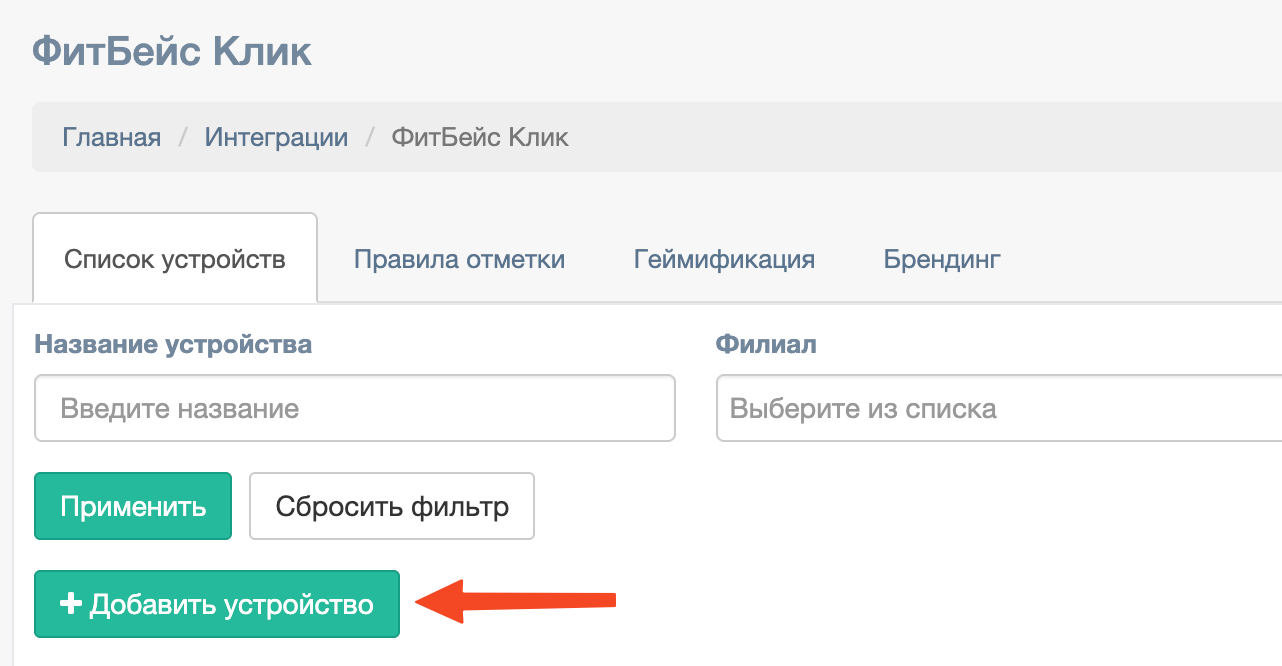This screenshot has height=666, width=1282.
Task: Click the slash separator after Интеграции
Action: pos(370,137)
